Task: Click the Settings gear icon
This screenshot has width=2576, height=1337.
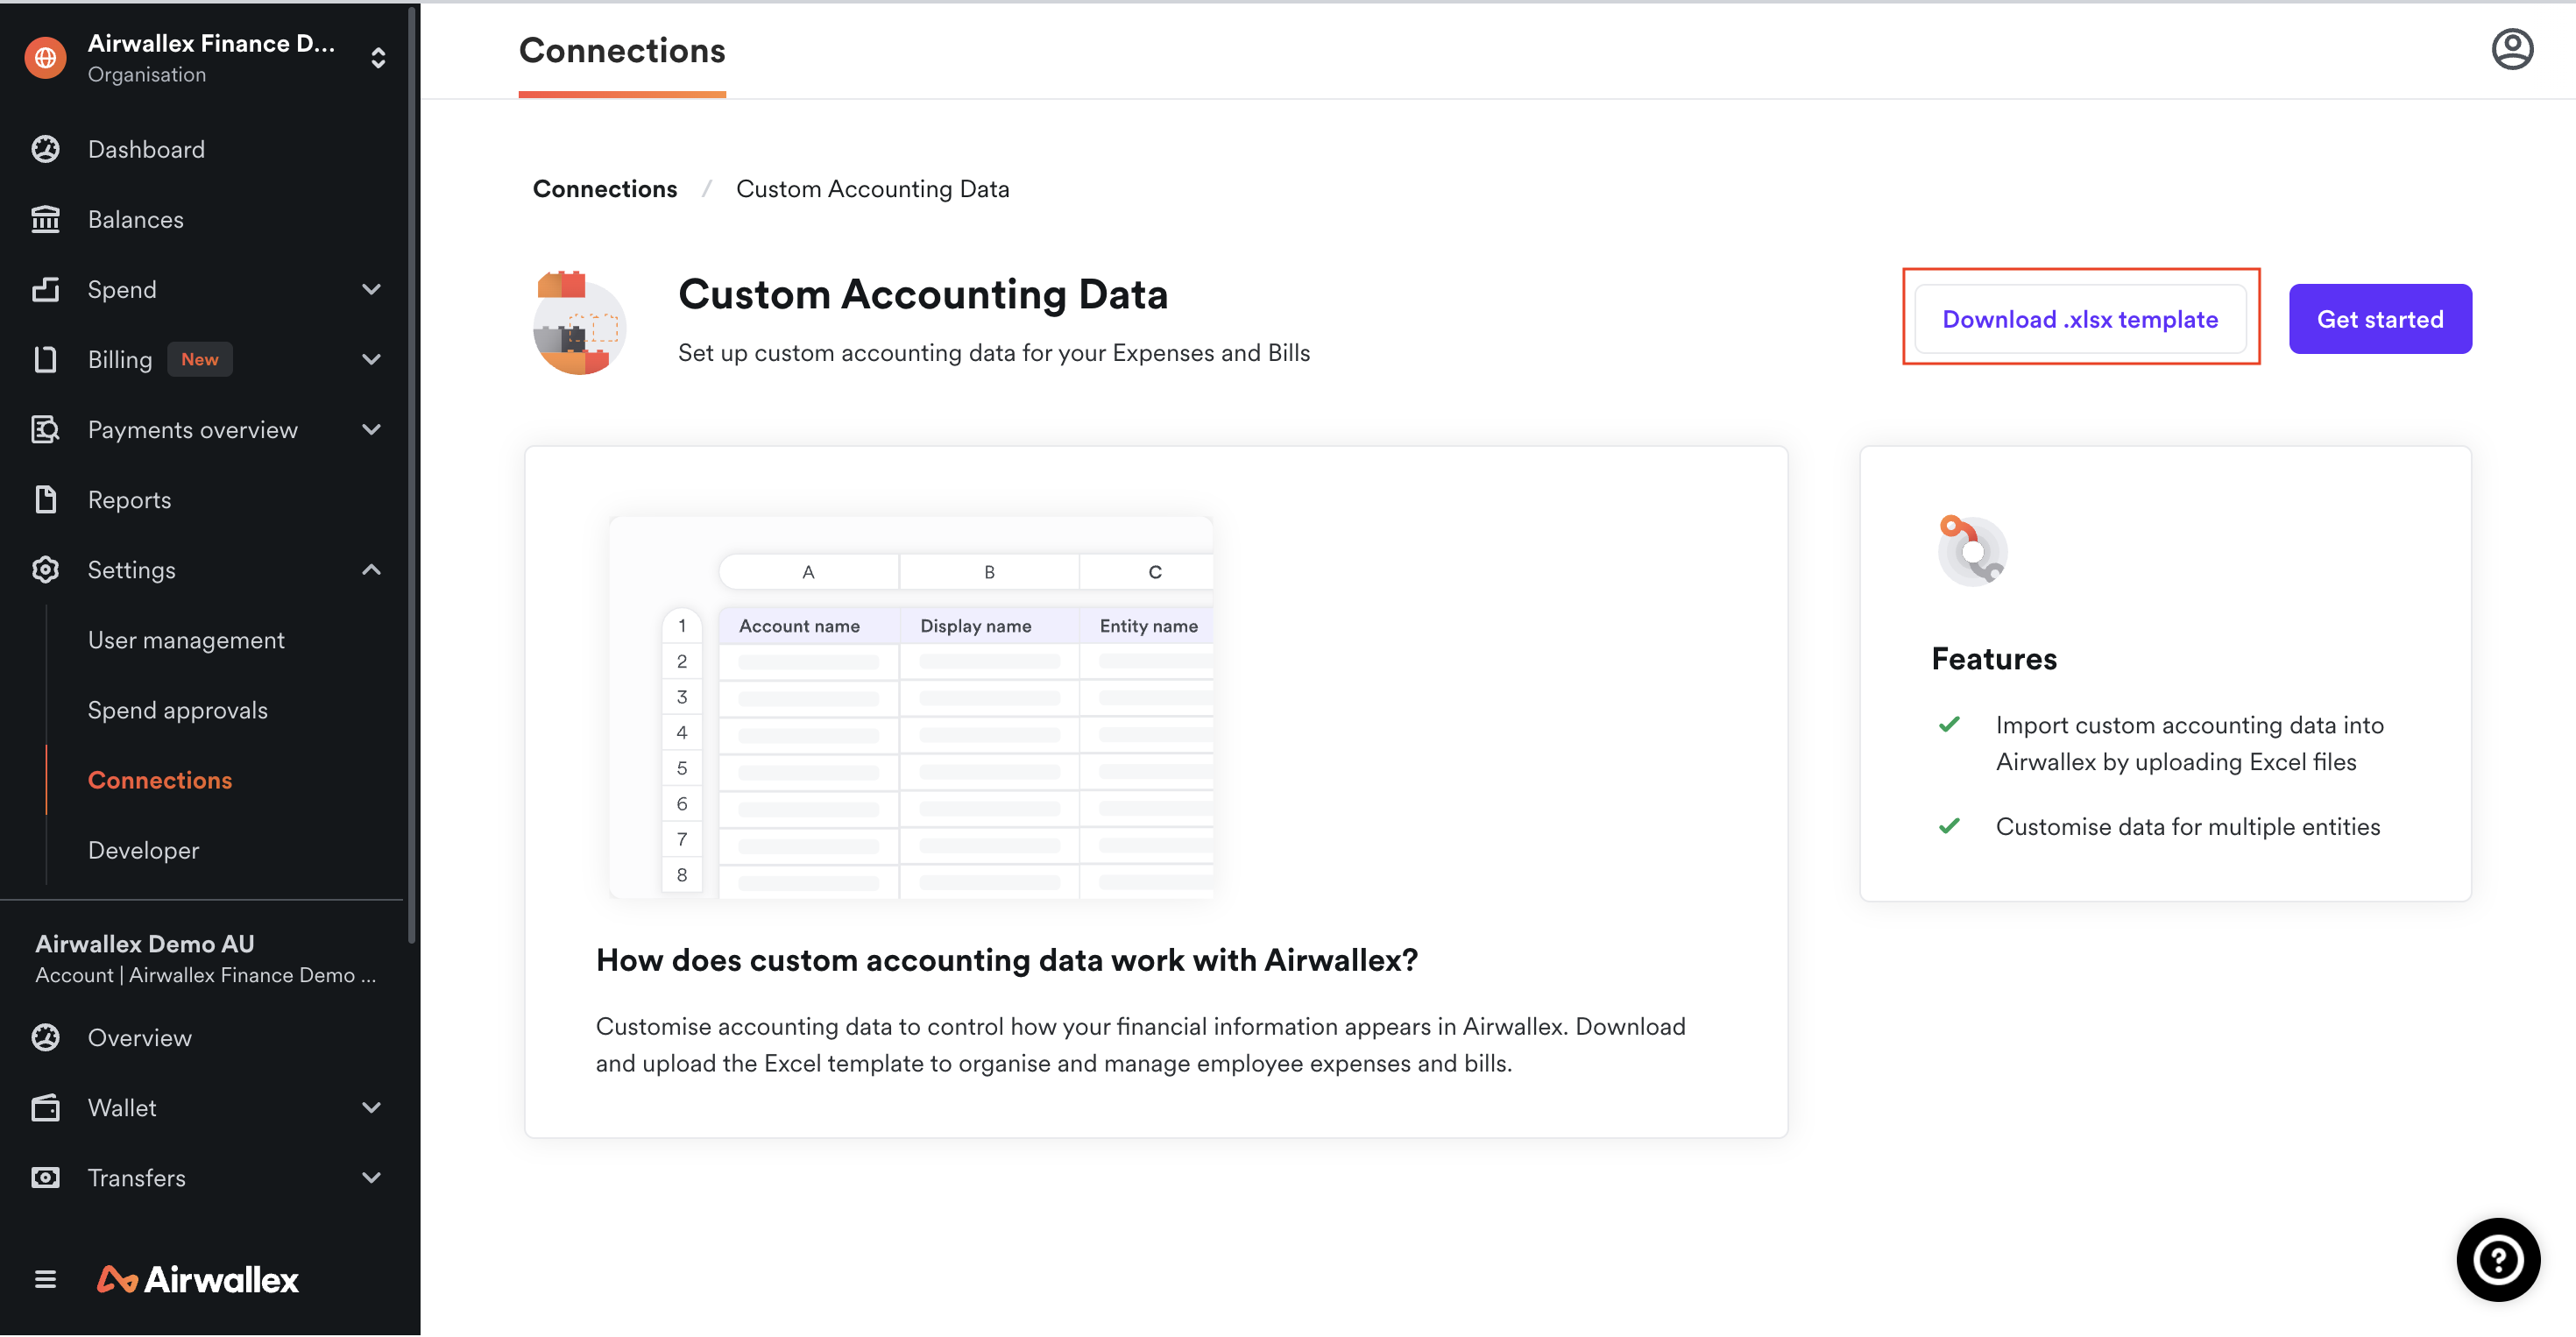Action: 45,569
